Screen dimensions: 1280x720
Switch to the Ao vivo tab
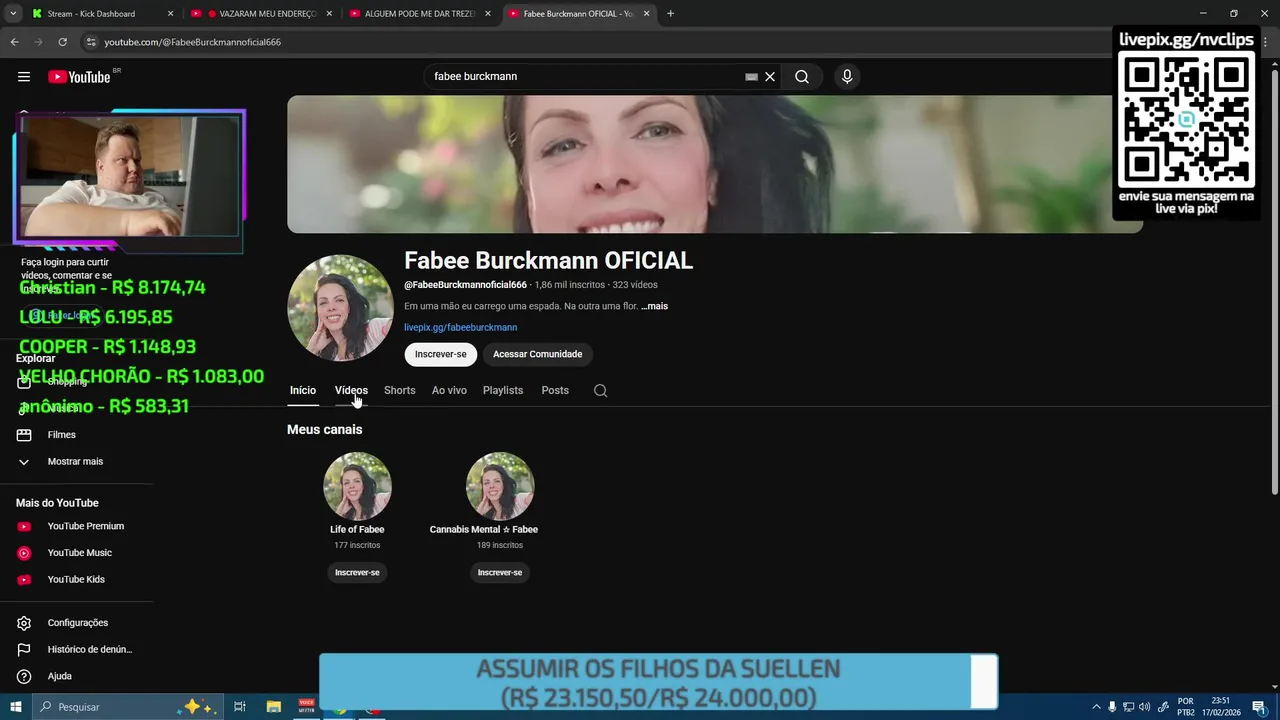(x=449, y=391)
